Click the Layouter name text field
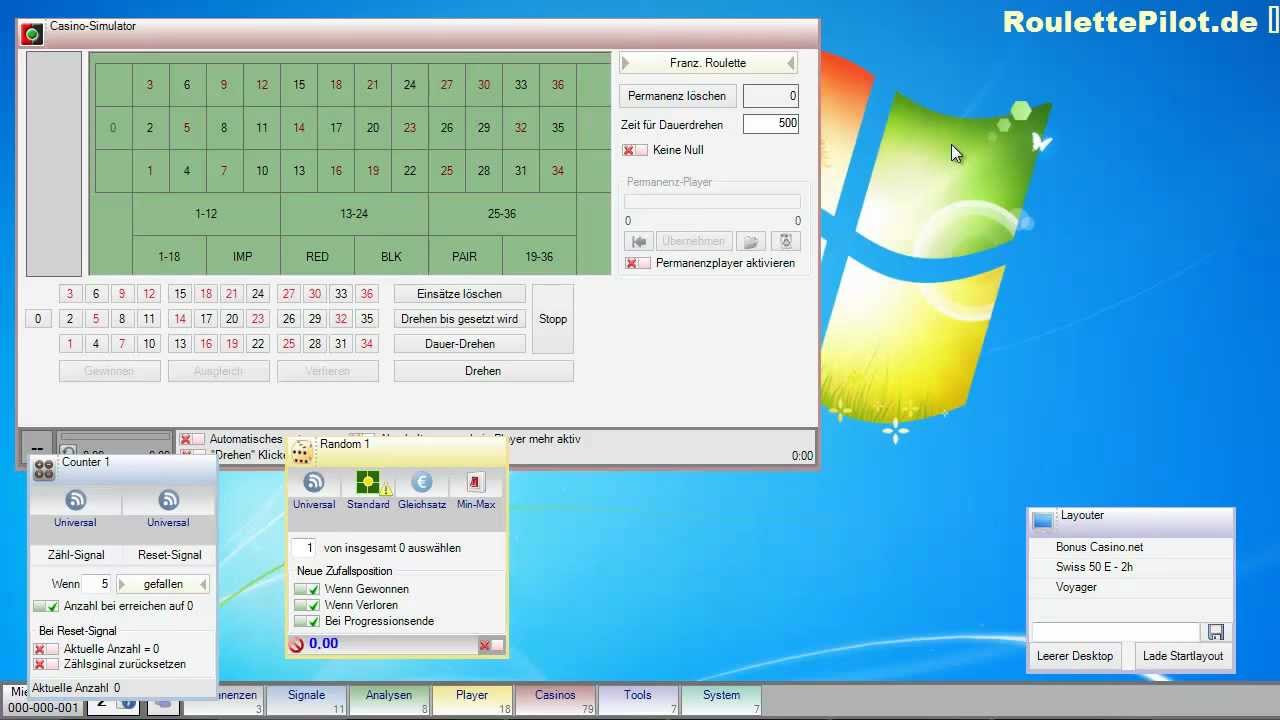1280x720 pixels. 1115,632
